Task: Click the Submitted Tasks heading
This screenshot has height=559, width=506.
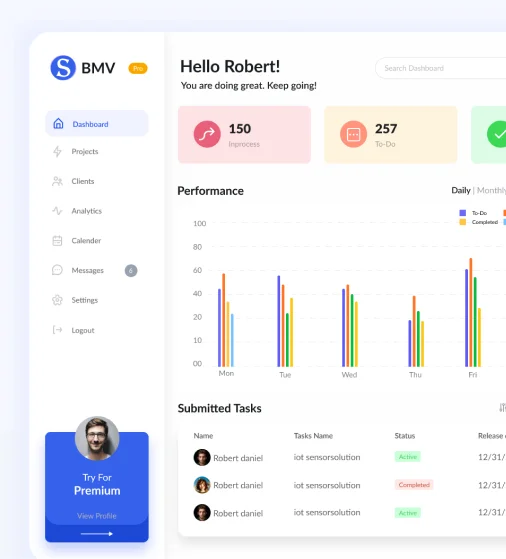Action: pos(220,408)
